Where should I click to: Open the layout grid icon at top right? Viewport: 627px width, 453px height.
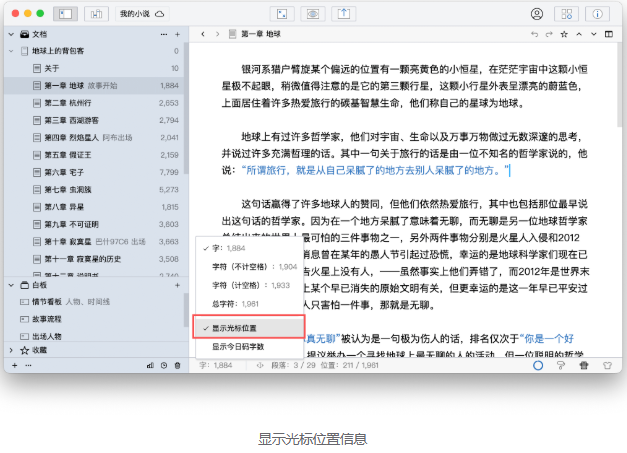567,14
